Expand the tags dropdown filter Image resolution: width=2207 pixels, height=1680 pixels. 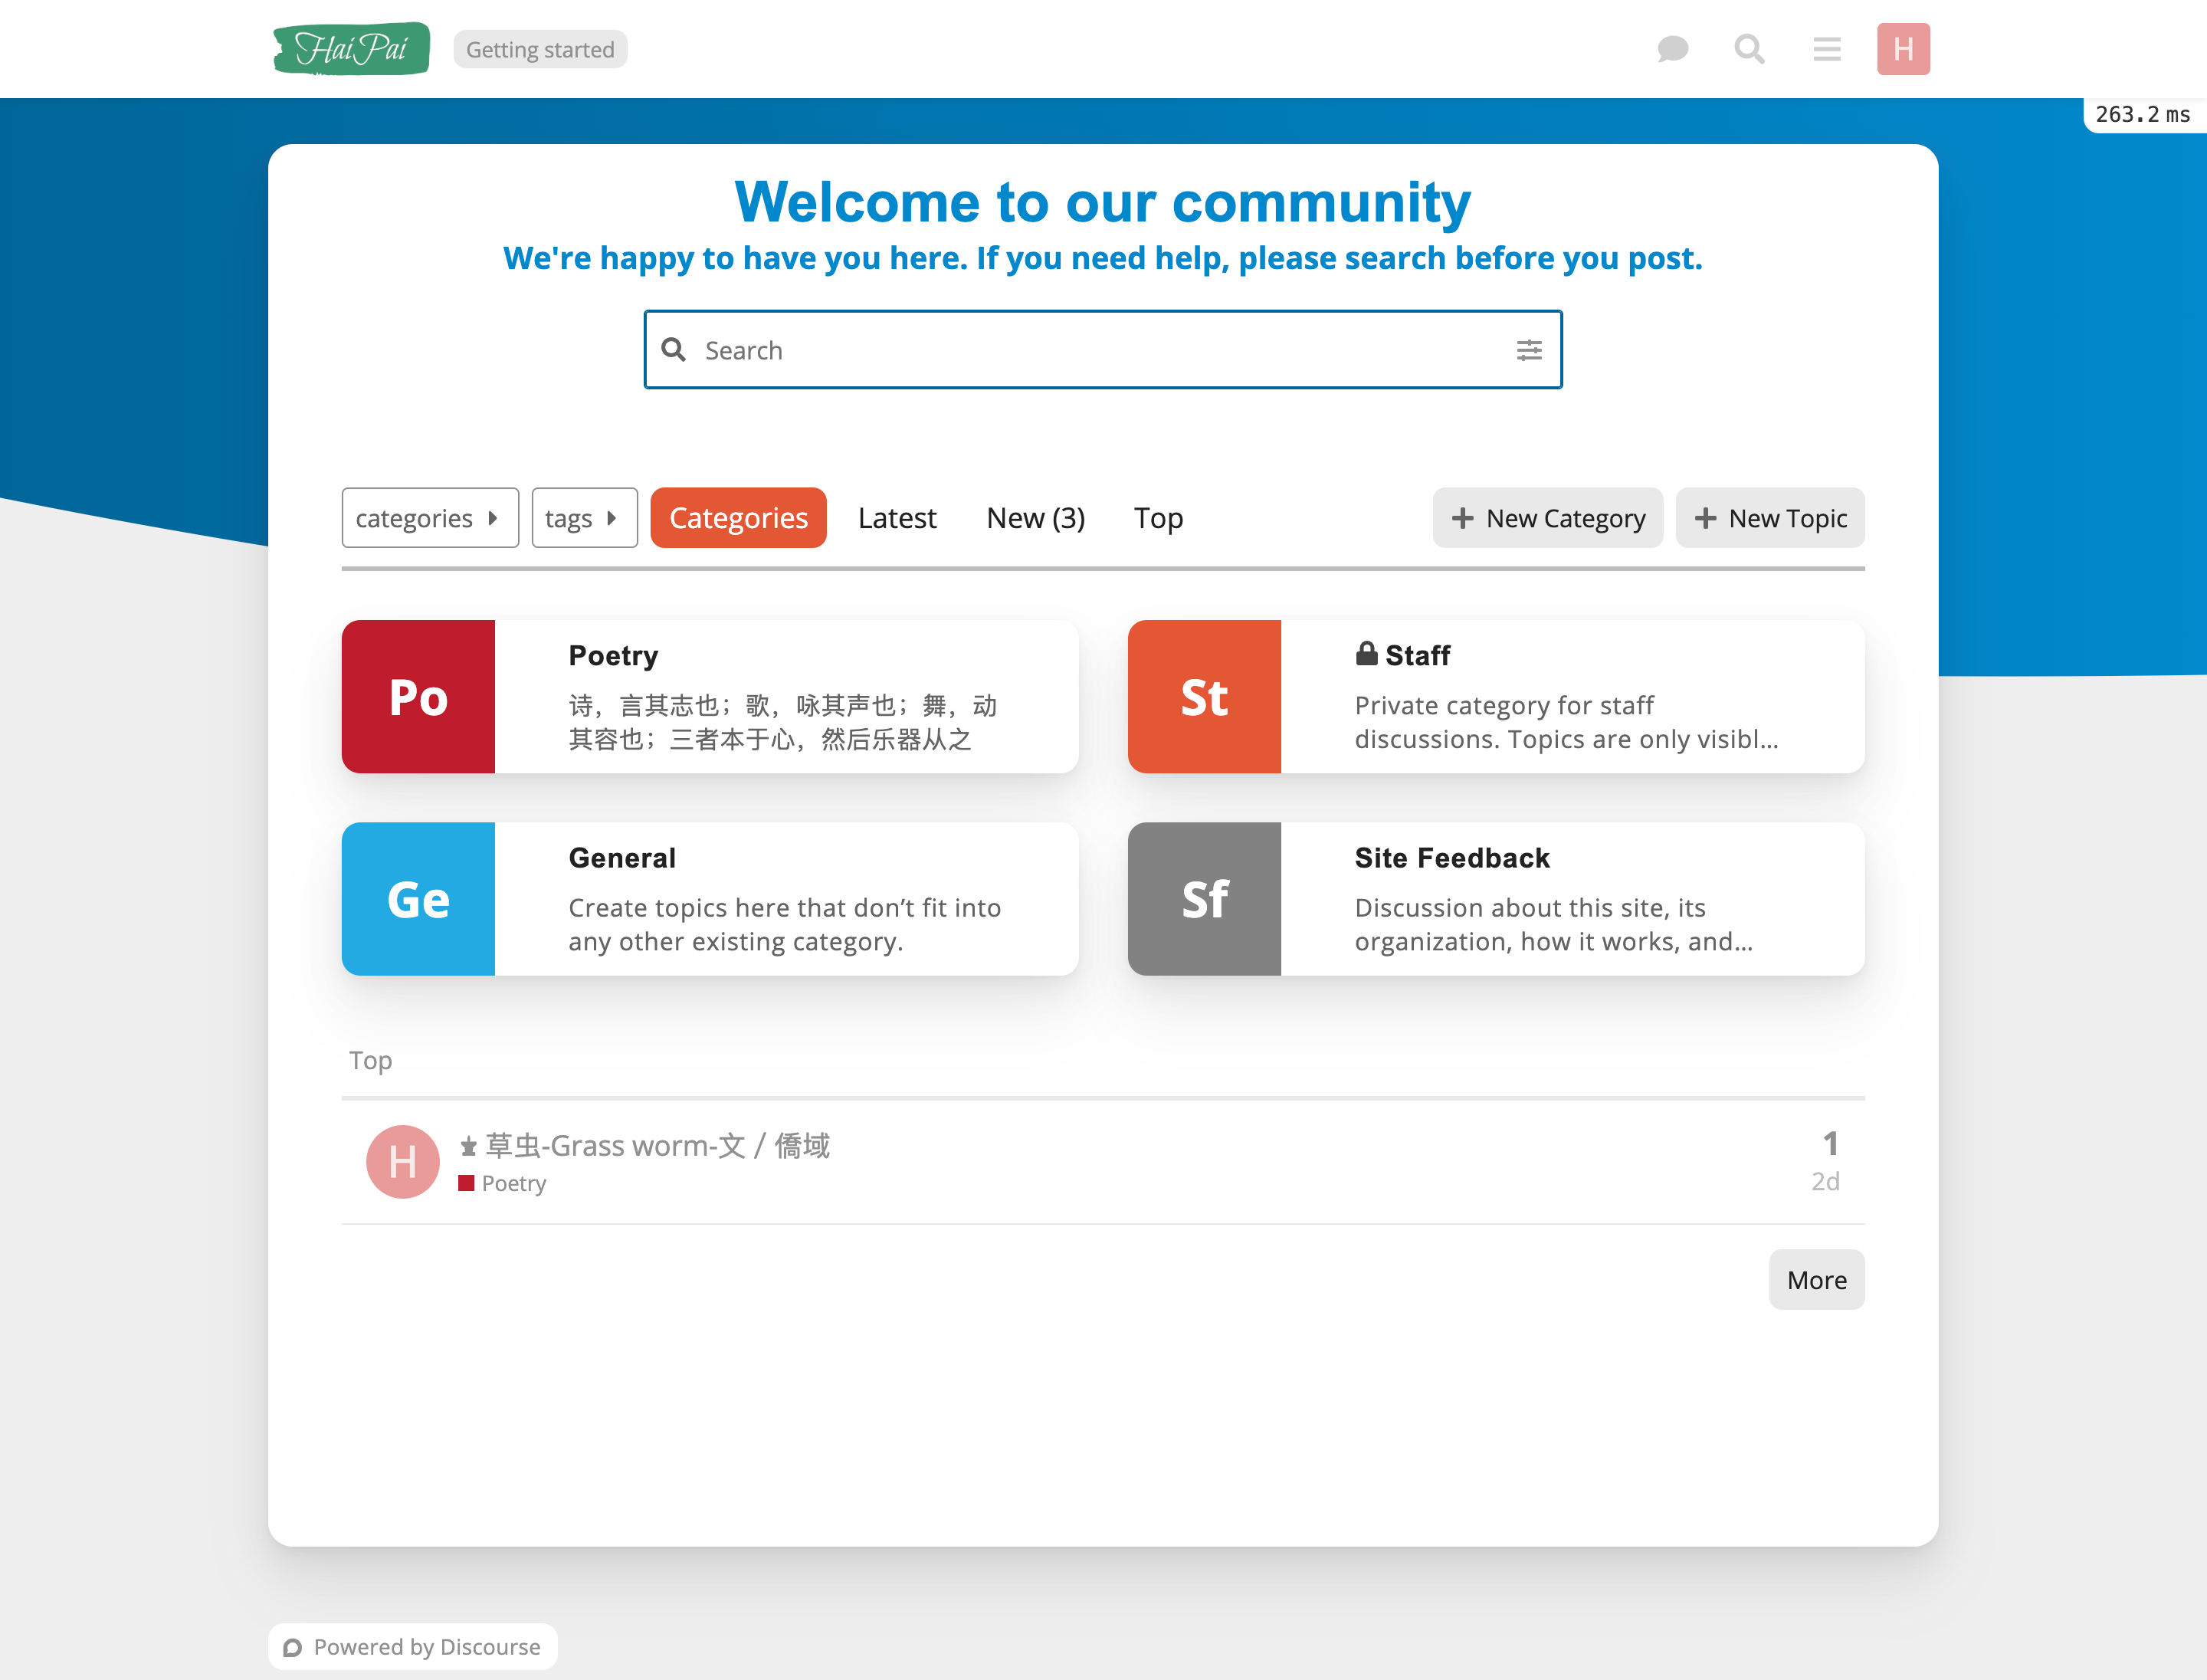584,518
